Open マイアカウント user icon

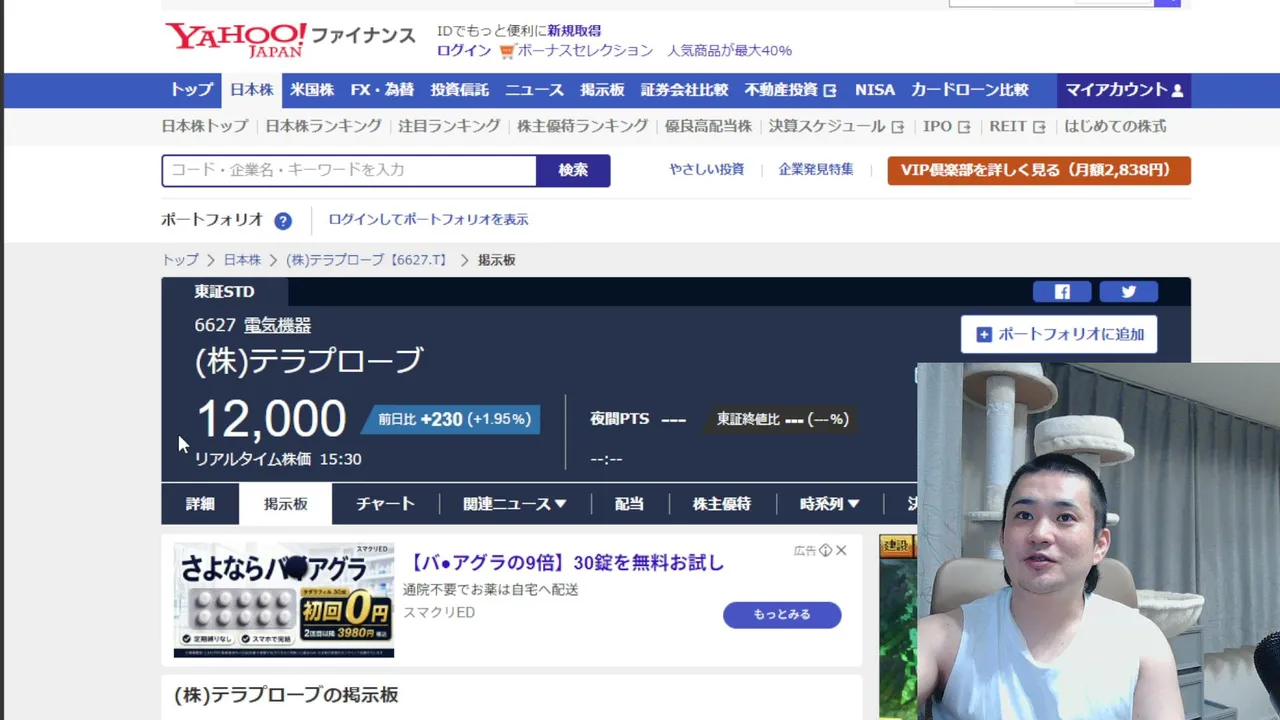pyautogui.click(x=1177, y=90)
